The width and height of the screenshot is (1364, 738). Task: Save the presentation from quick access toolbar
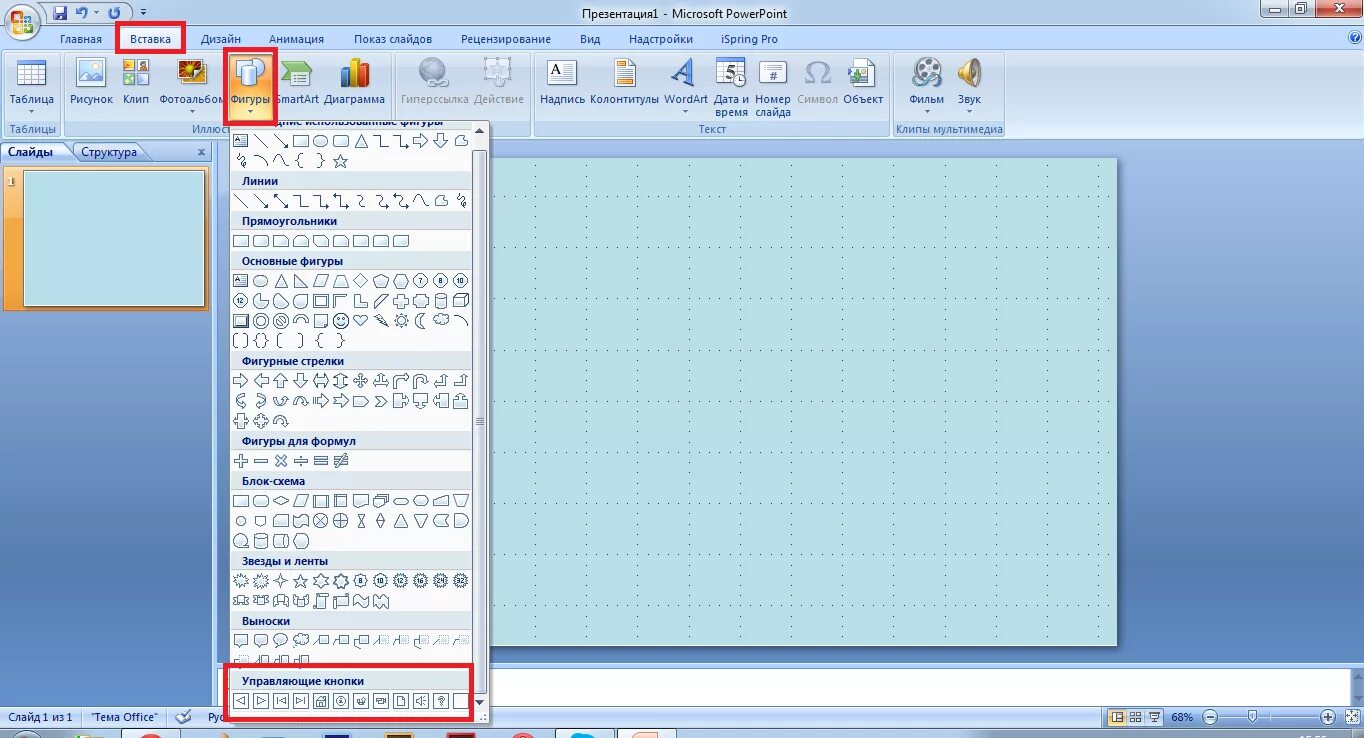tap(60, 13)
